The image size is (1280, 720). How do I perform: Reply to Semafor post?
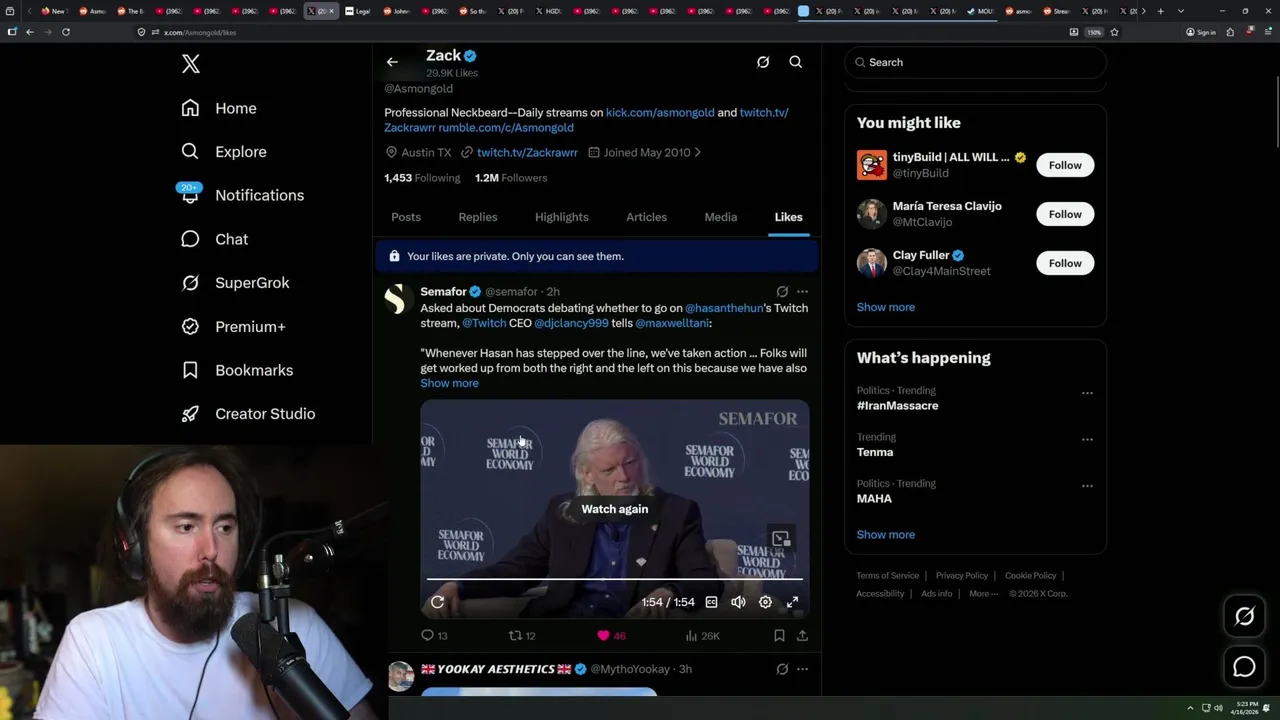(434, 635)
